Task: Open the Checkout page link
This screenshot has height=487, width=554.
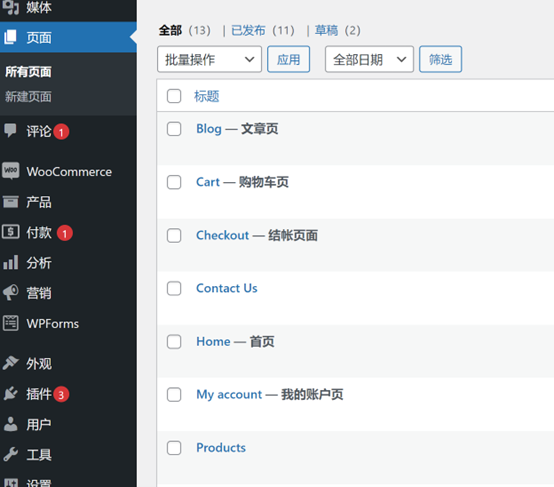Action: point(223,235)
